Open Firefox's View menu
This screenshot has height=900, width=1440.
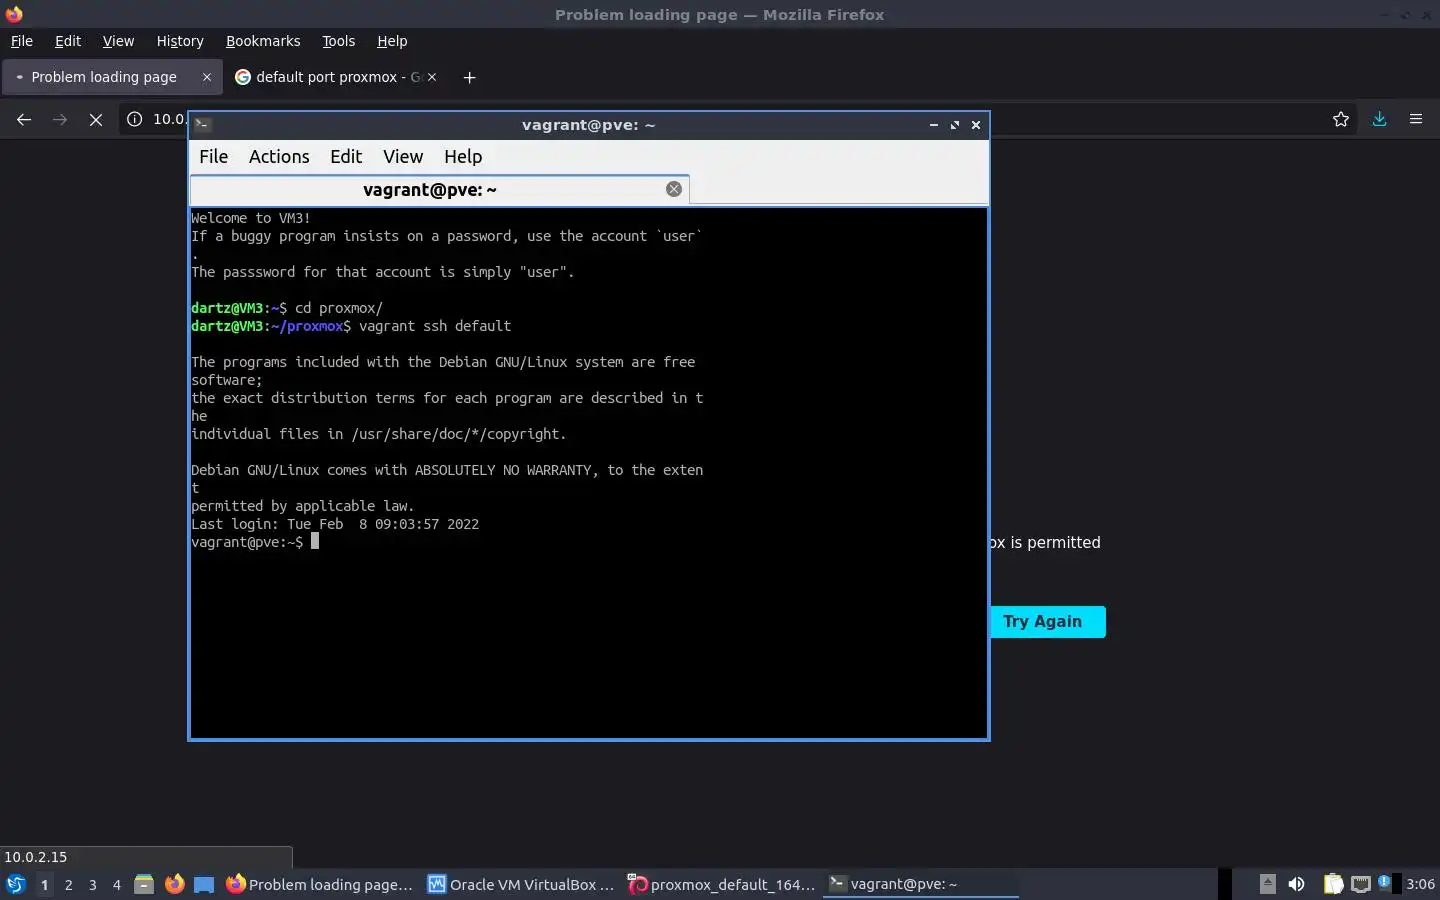pyautogui.click(x=118, y=41)
